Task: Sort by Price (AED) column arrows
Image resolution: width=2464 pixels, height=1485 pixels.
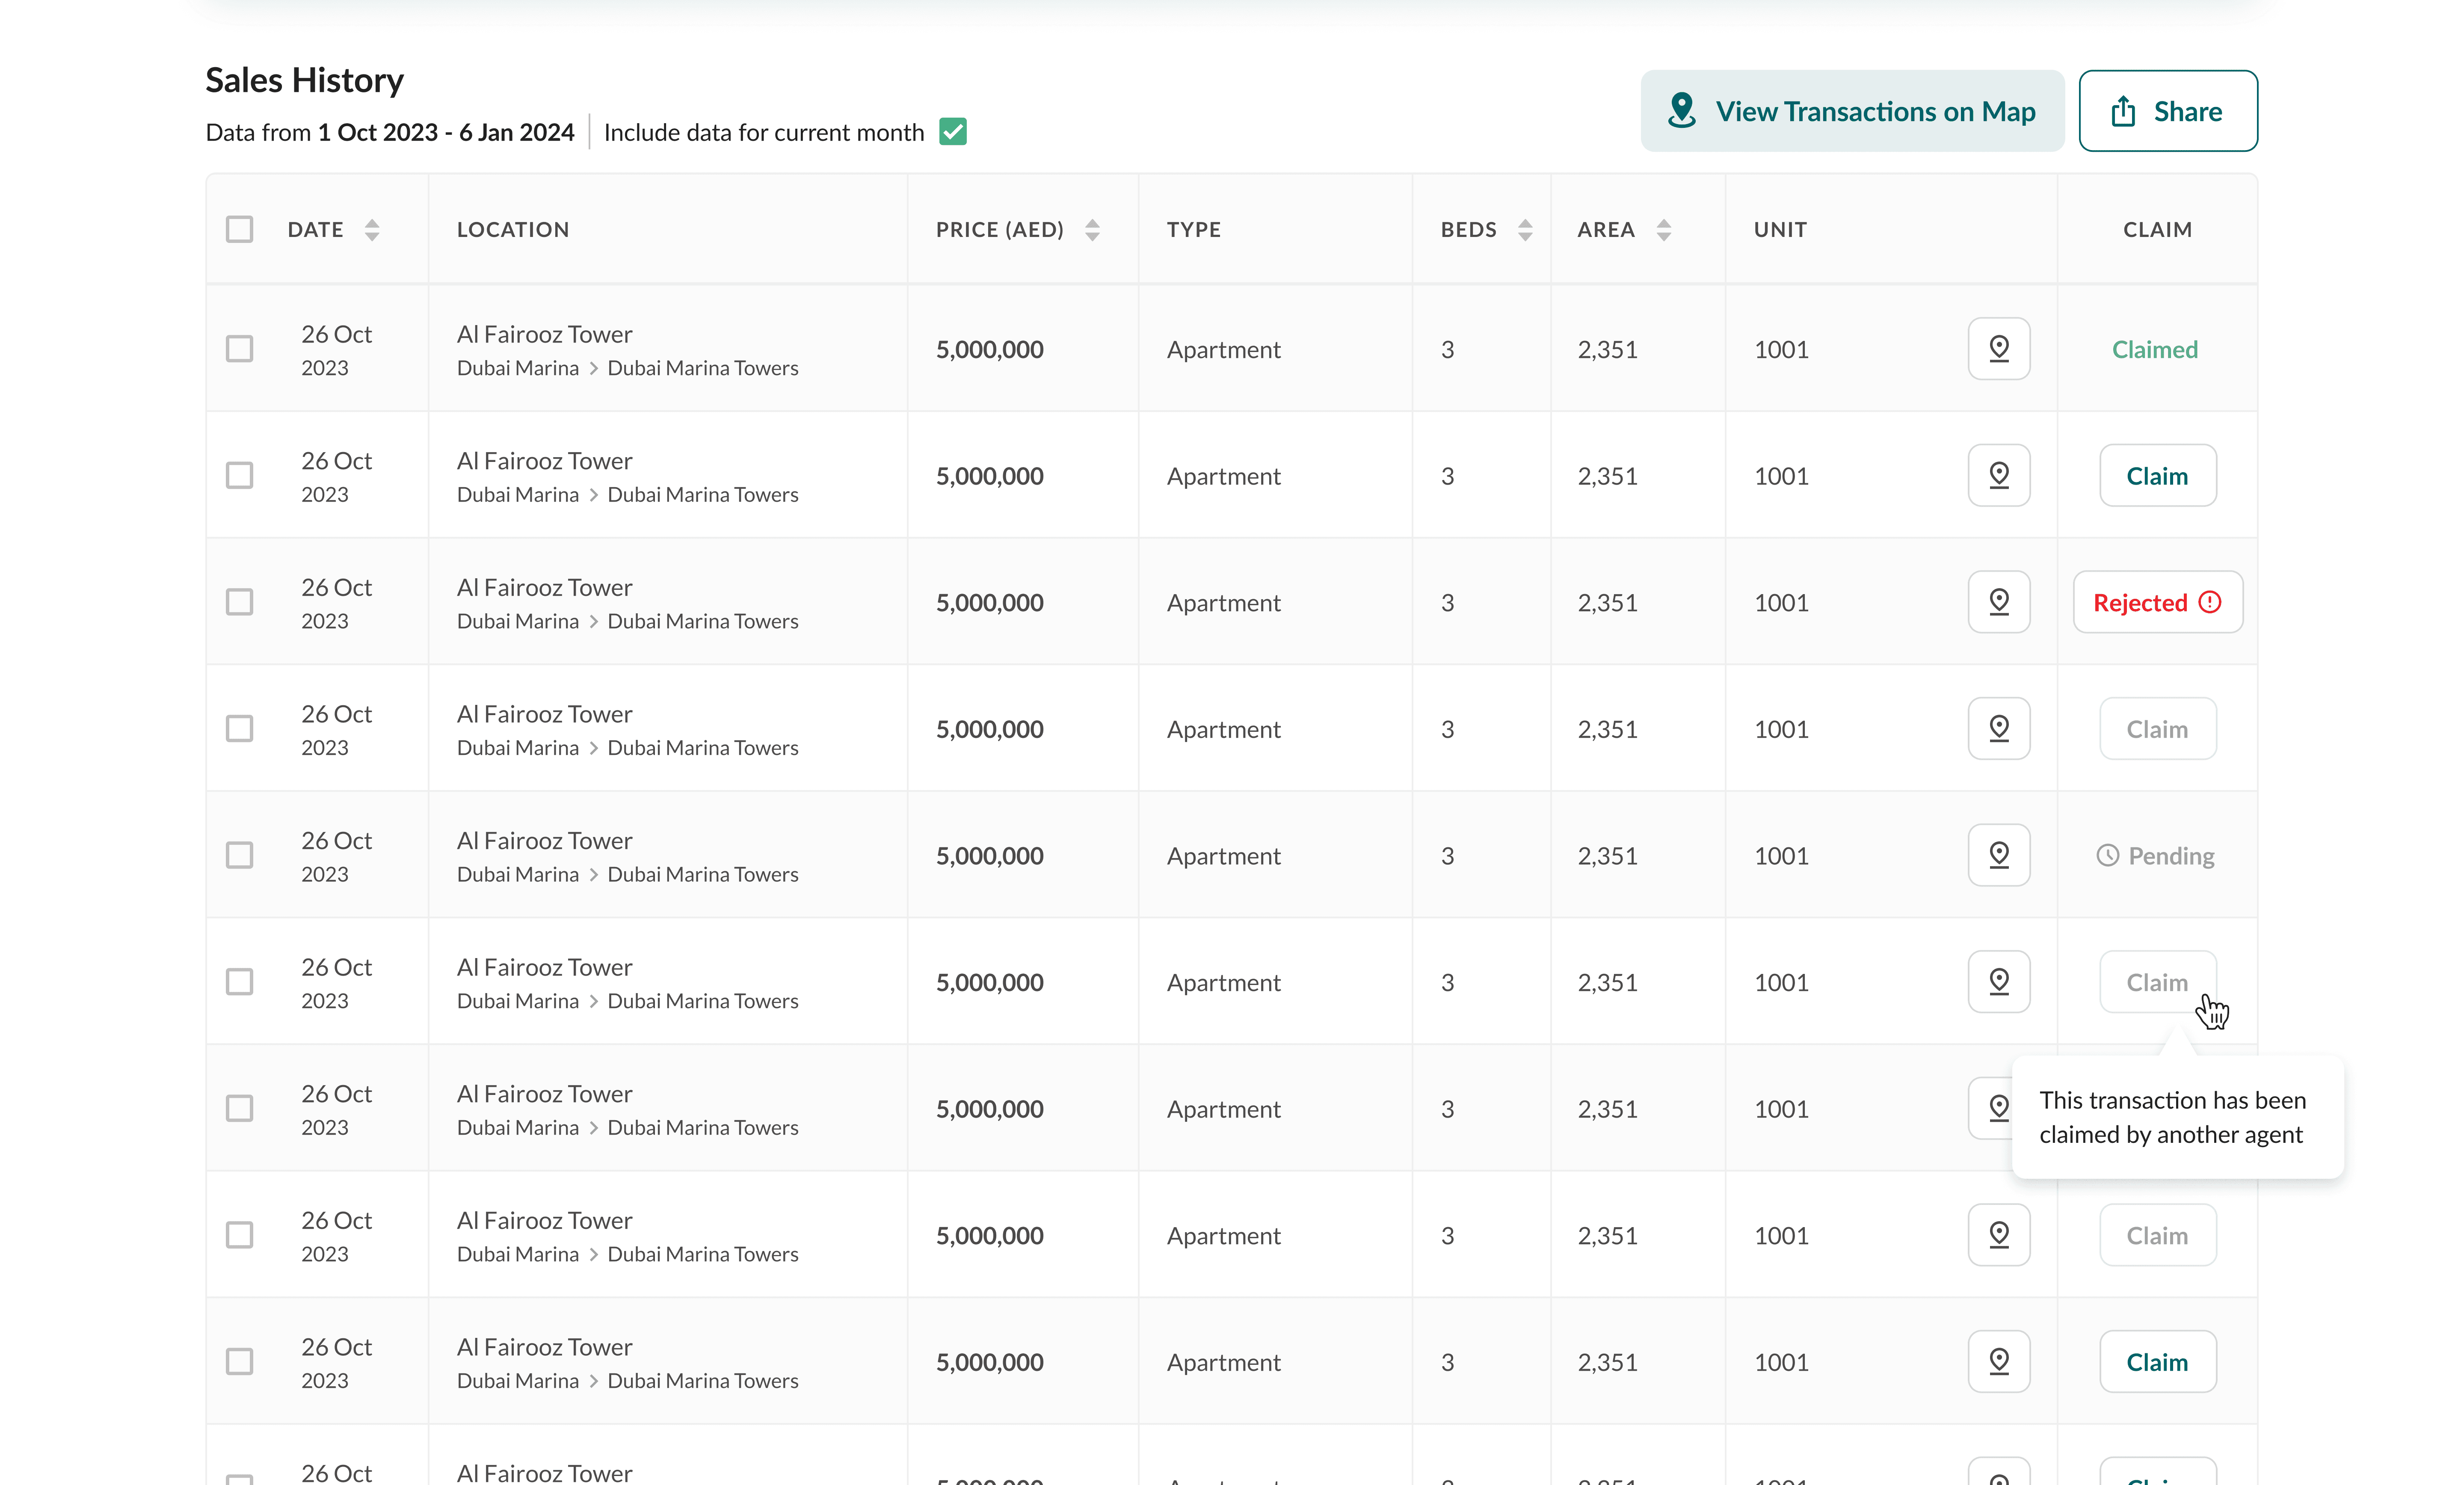Action: tap(1092, 230)
